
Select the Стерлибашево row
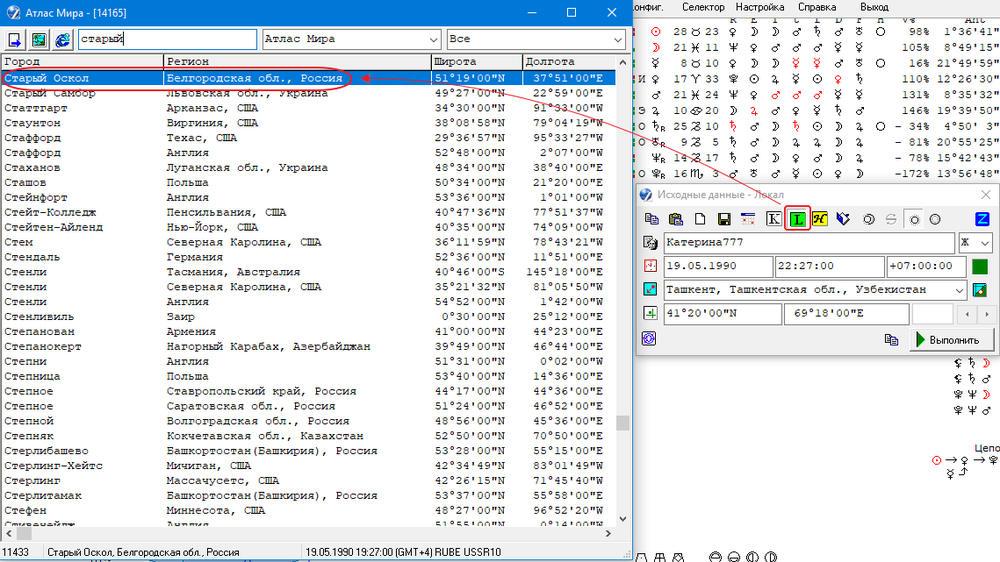(308, 451)
